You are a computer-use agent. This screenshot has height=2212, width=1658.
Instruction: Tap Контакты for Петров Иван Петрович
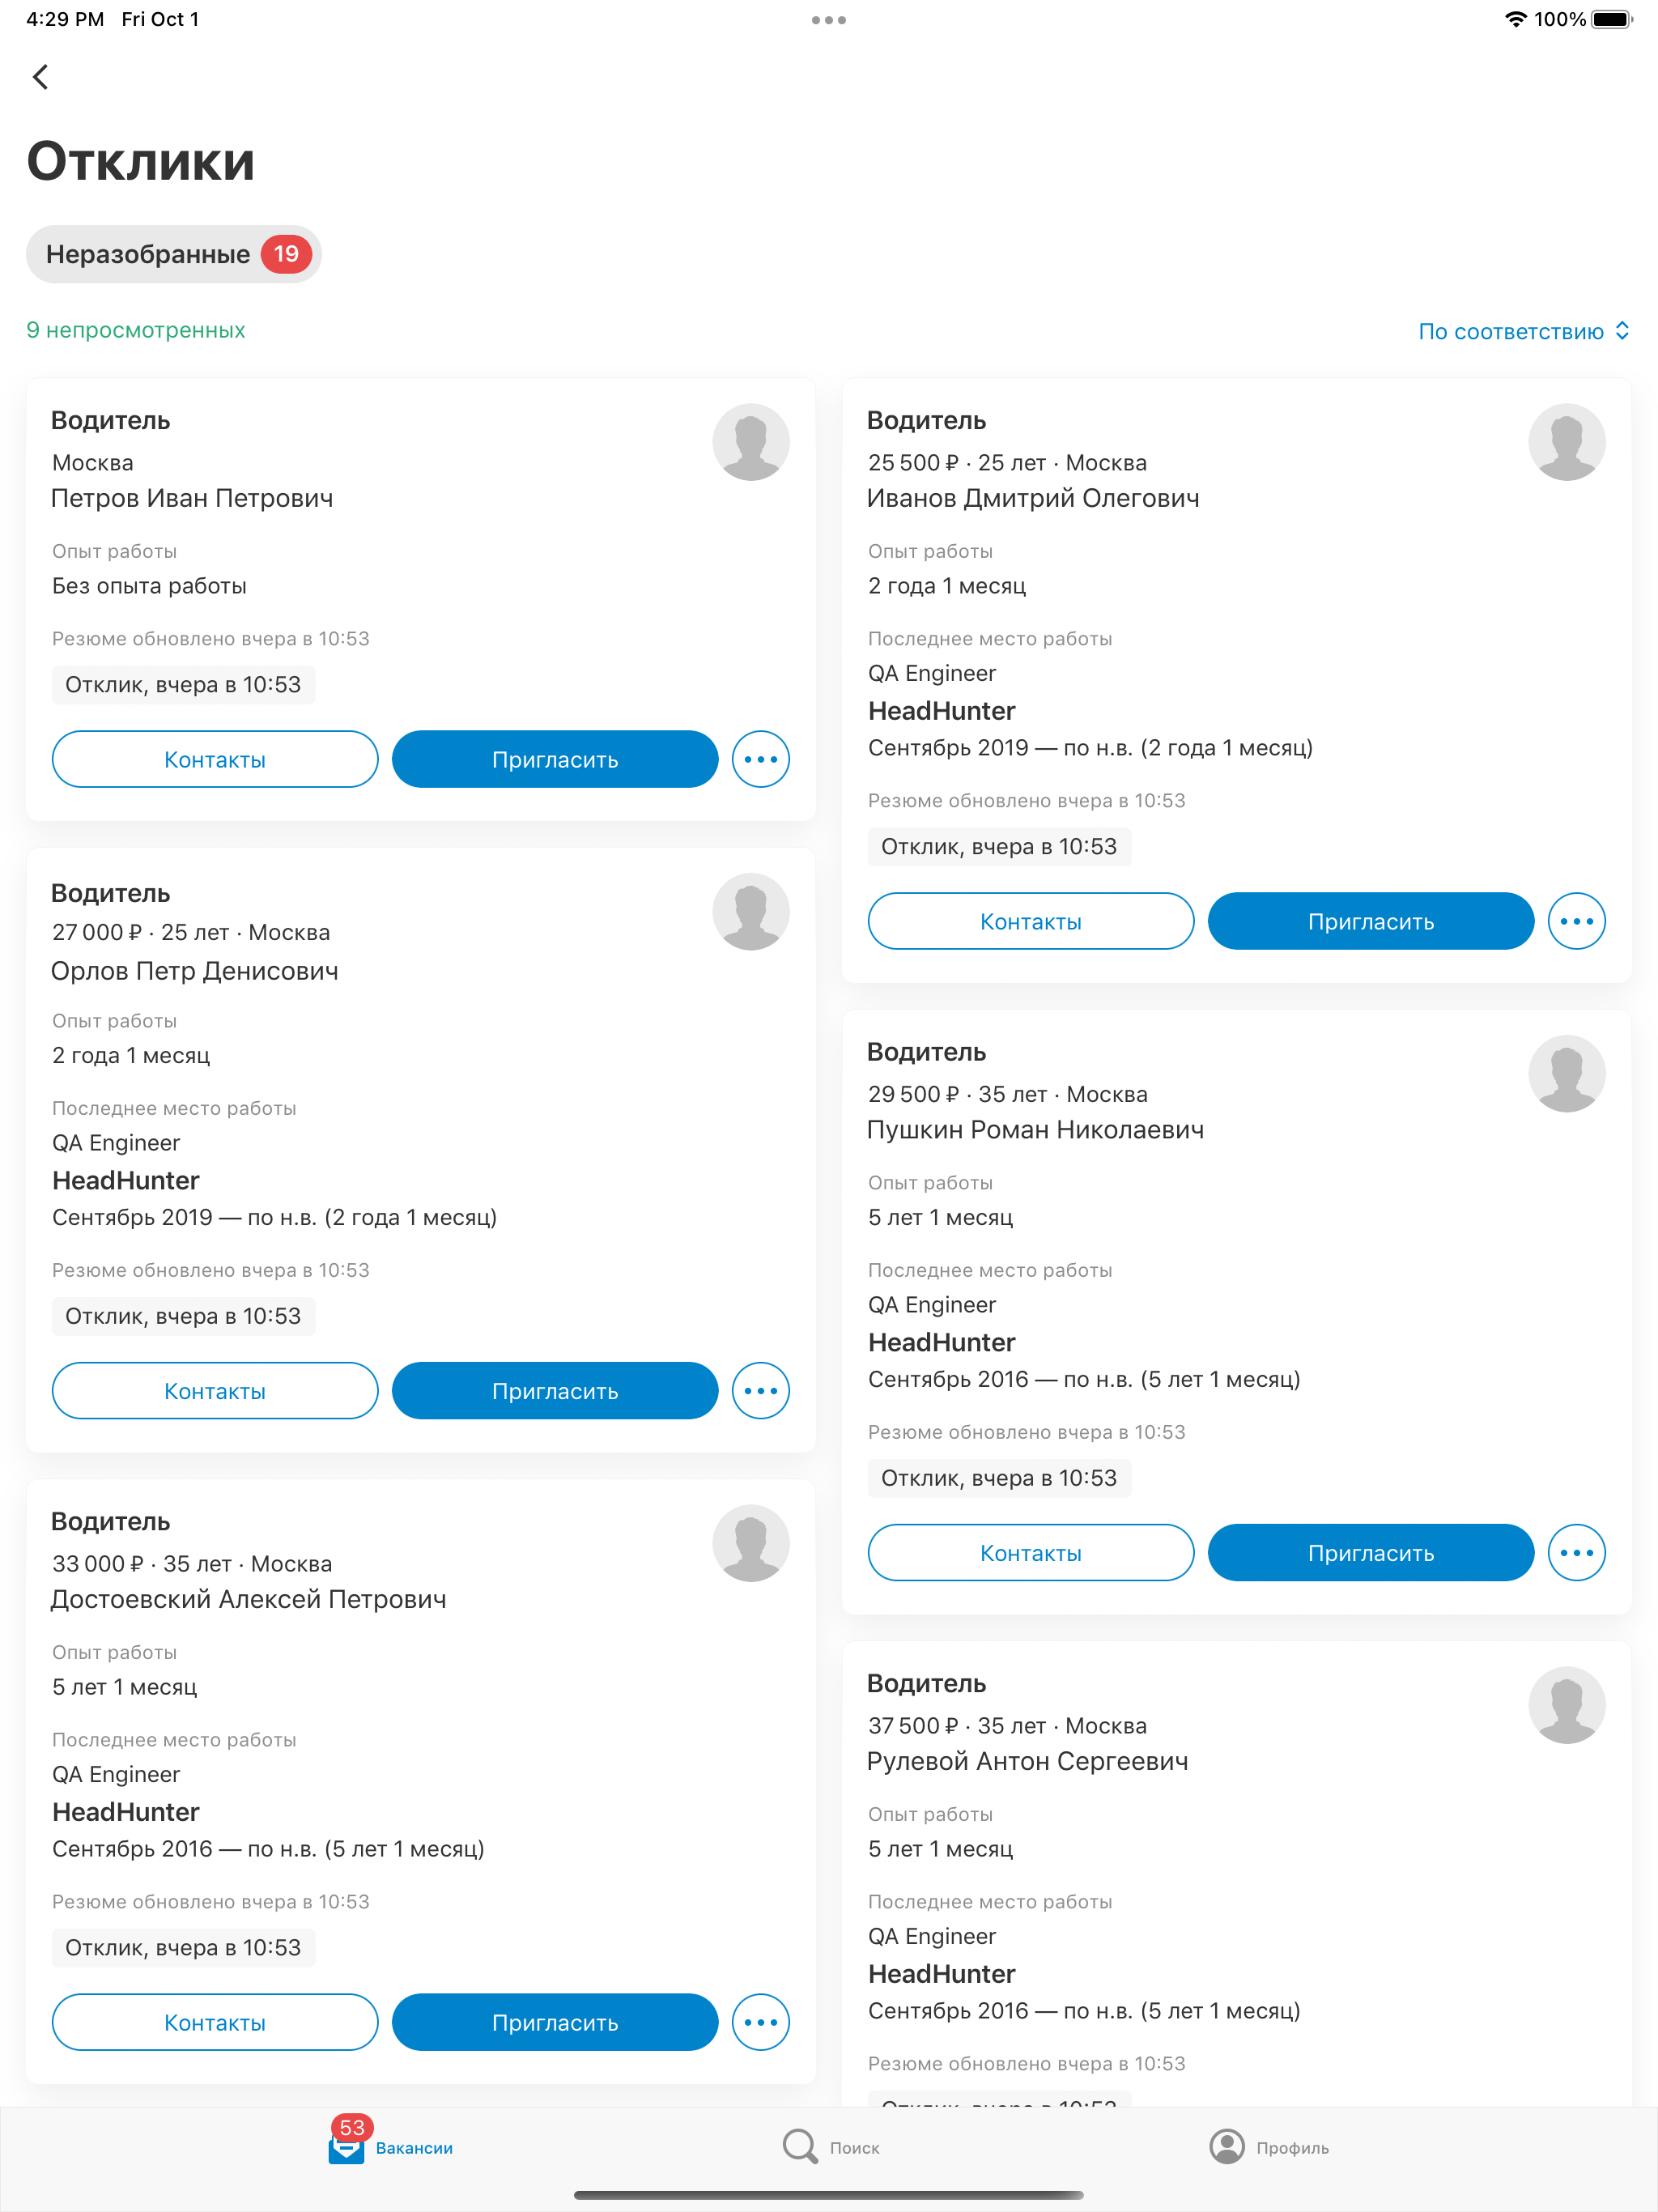click(214, 759)
